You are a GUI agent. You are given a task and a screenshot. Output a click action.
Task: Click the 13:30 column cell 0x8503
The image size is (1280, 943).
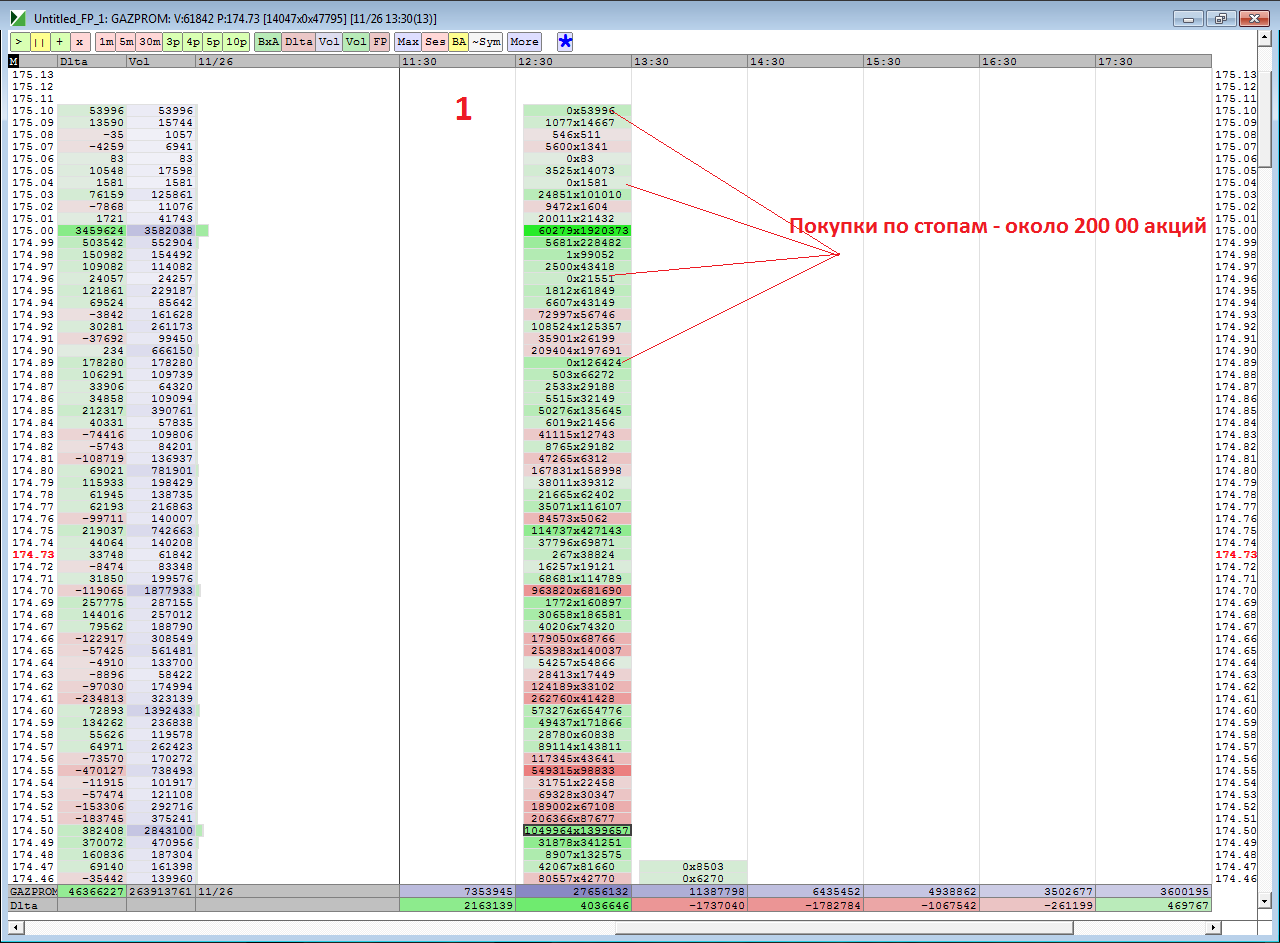click(693, 867)
